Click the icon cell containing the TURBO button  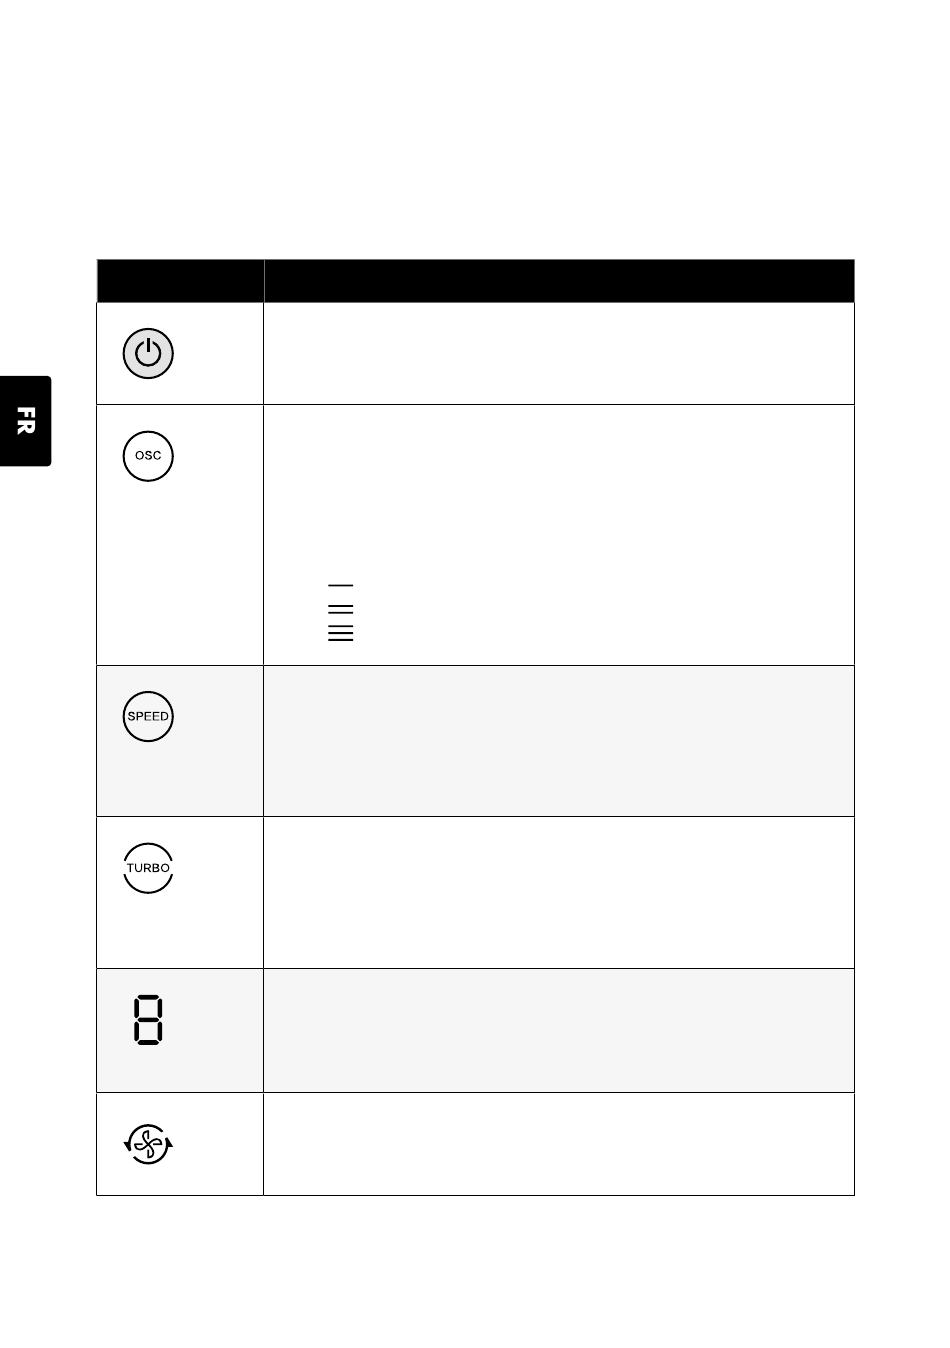coord(180,893)
